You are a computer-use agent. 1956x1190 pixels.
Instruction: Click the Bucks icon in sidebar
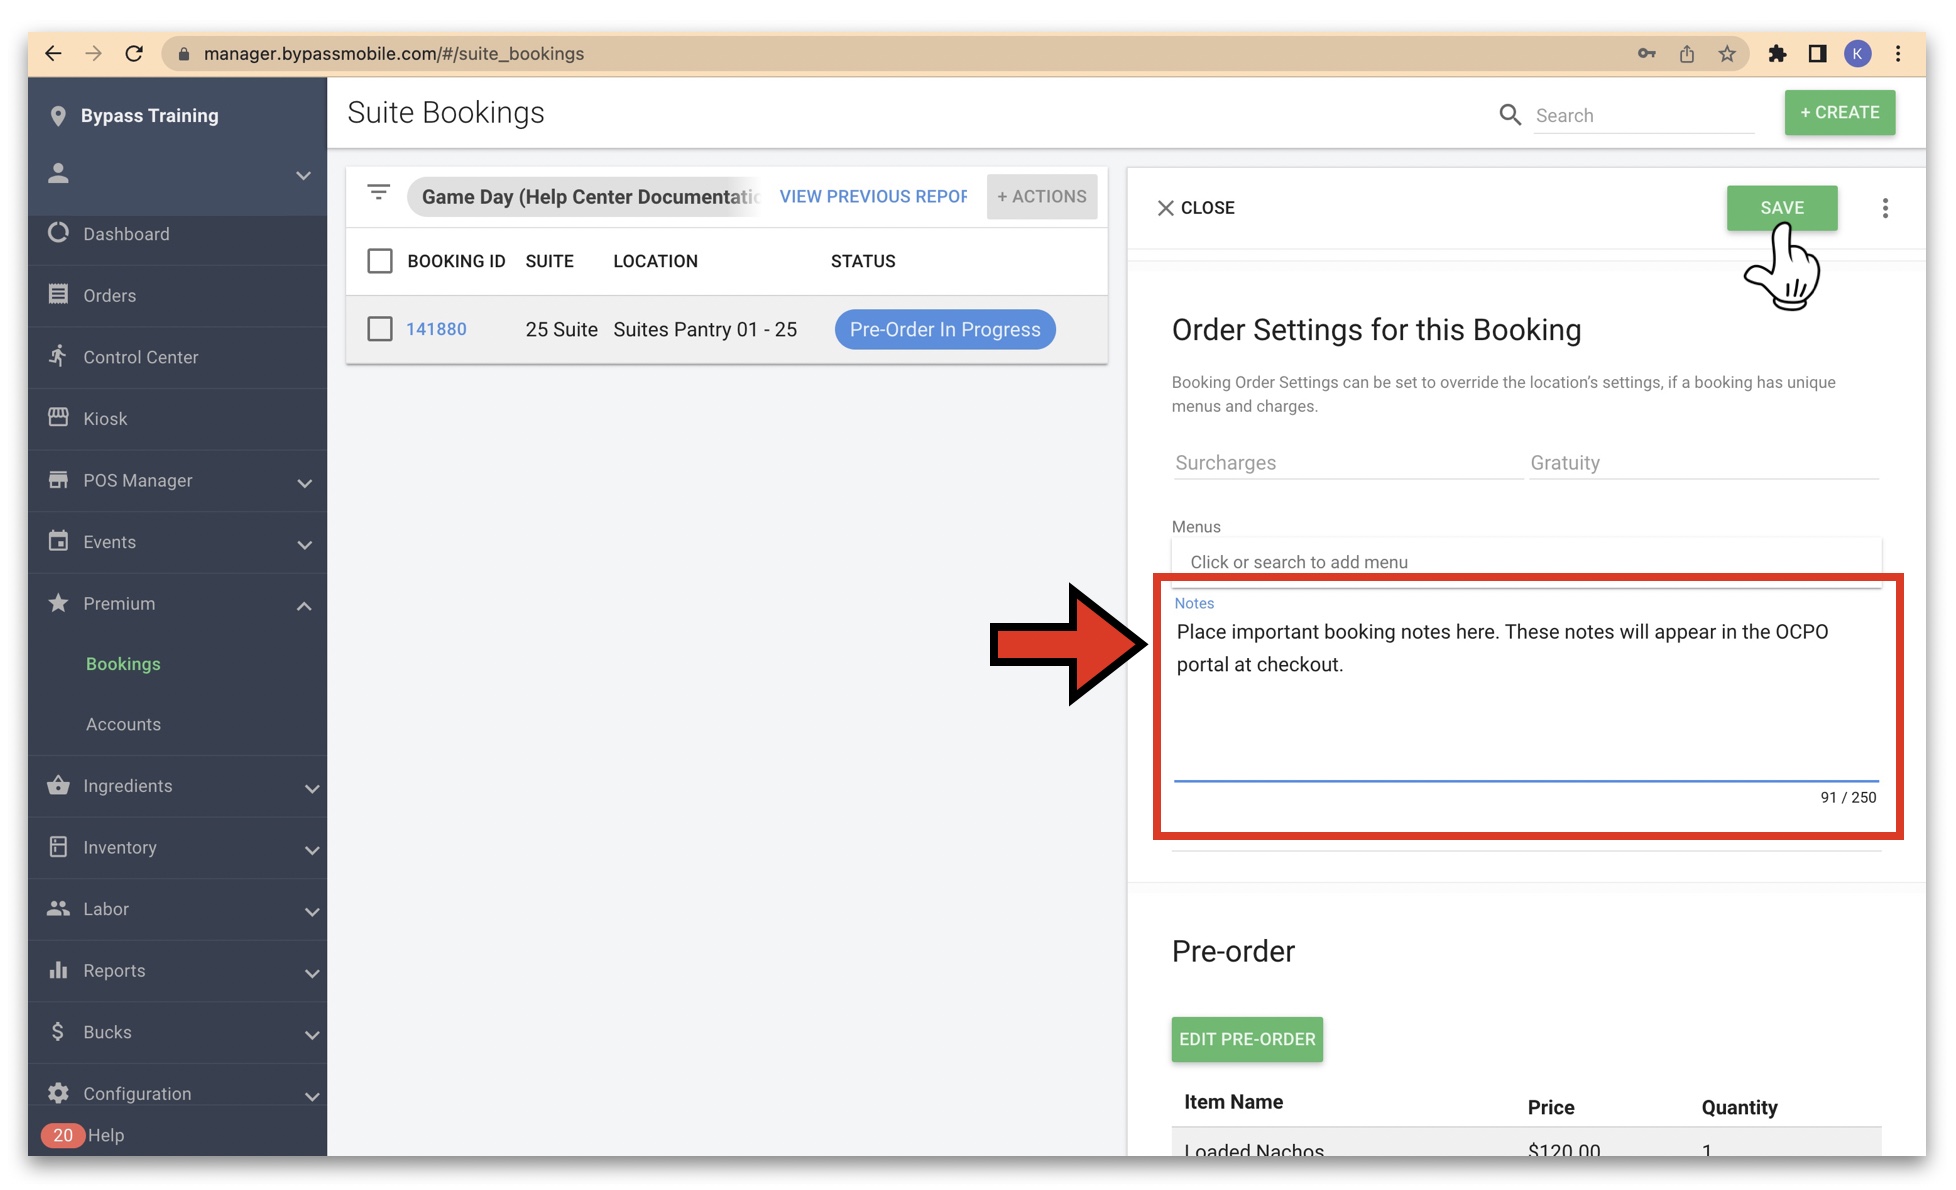tap(56, 1032)
